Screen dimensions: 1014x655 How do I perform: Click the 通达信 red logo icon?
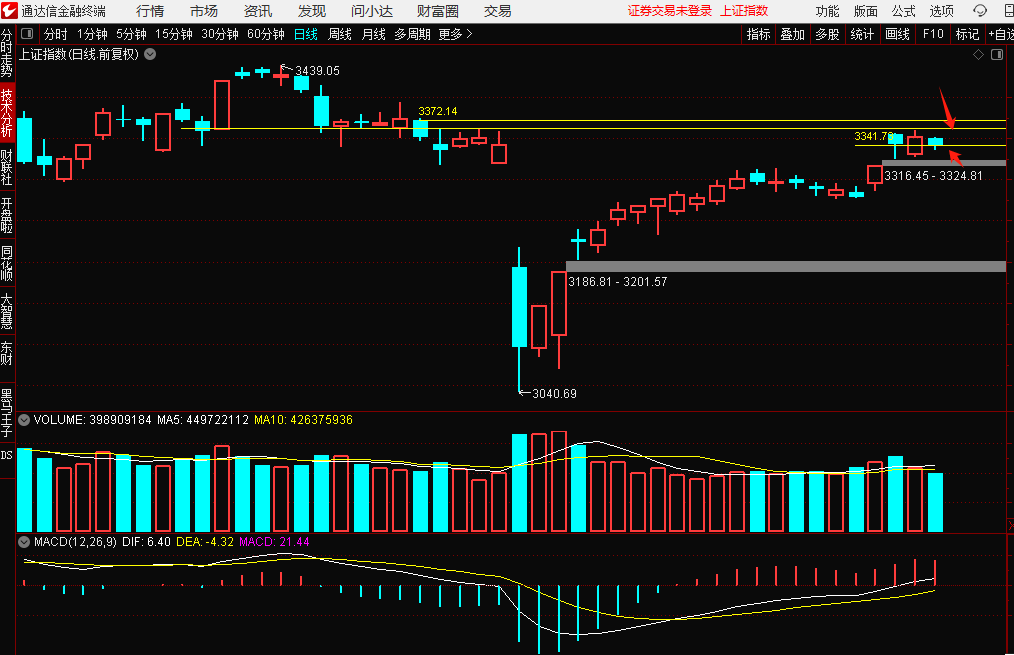[x=9, y=10]
